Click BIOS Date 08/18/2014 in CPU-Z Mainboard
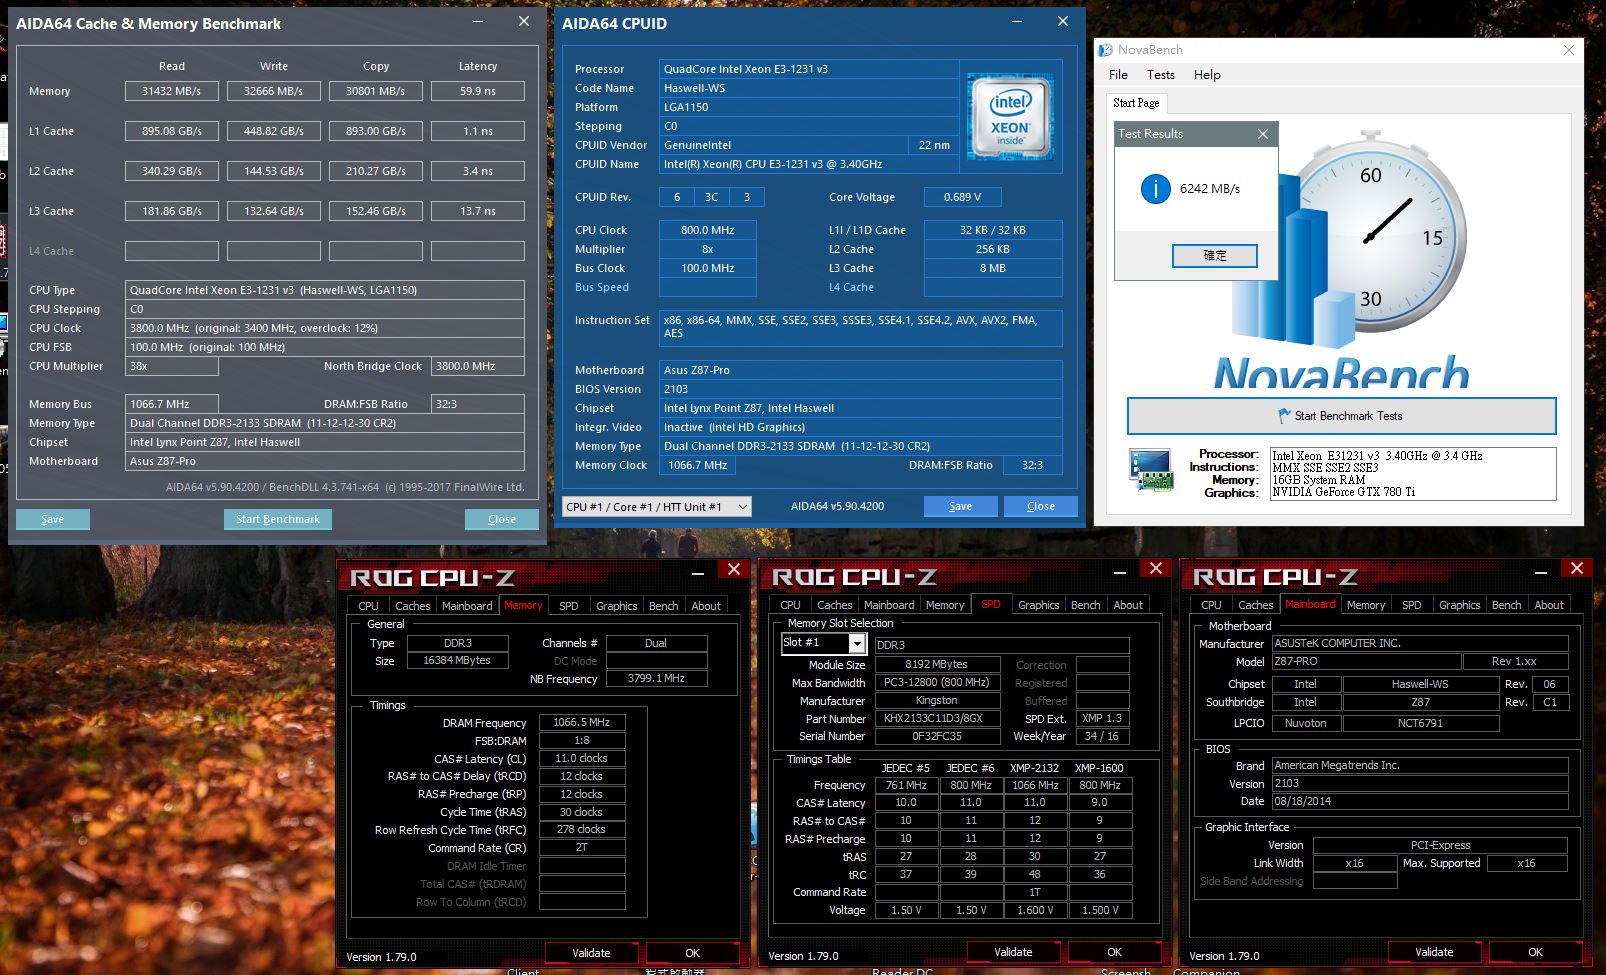Image resolution: width=1606 pixels, height=975 pixels. tap(1419, 801)
